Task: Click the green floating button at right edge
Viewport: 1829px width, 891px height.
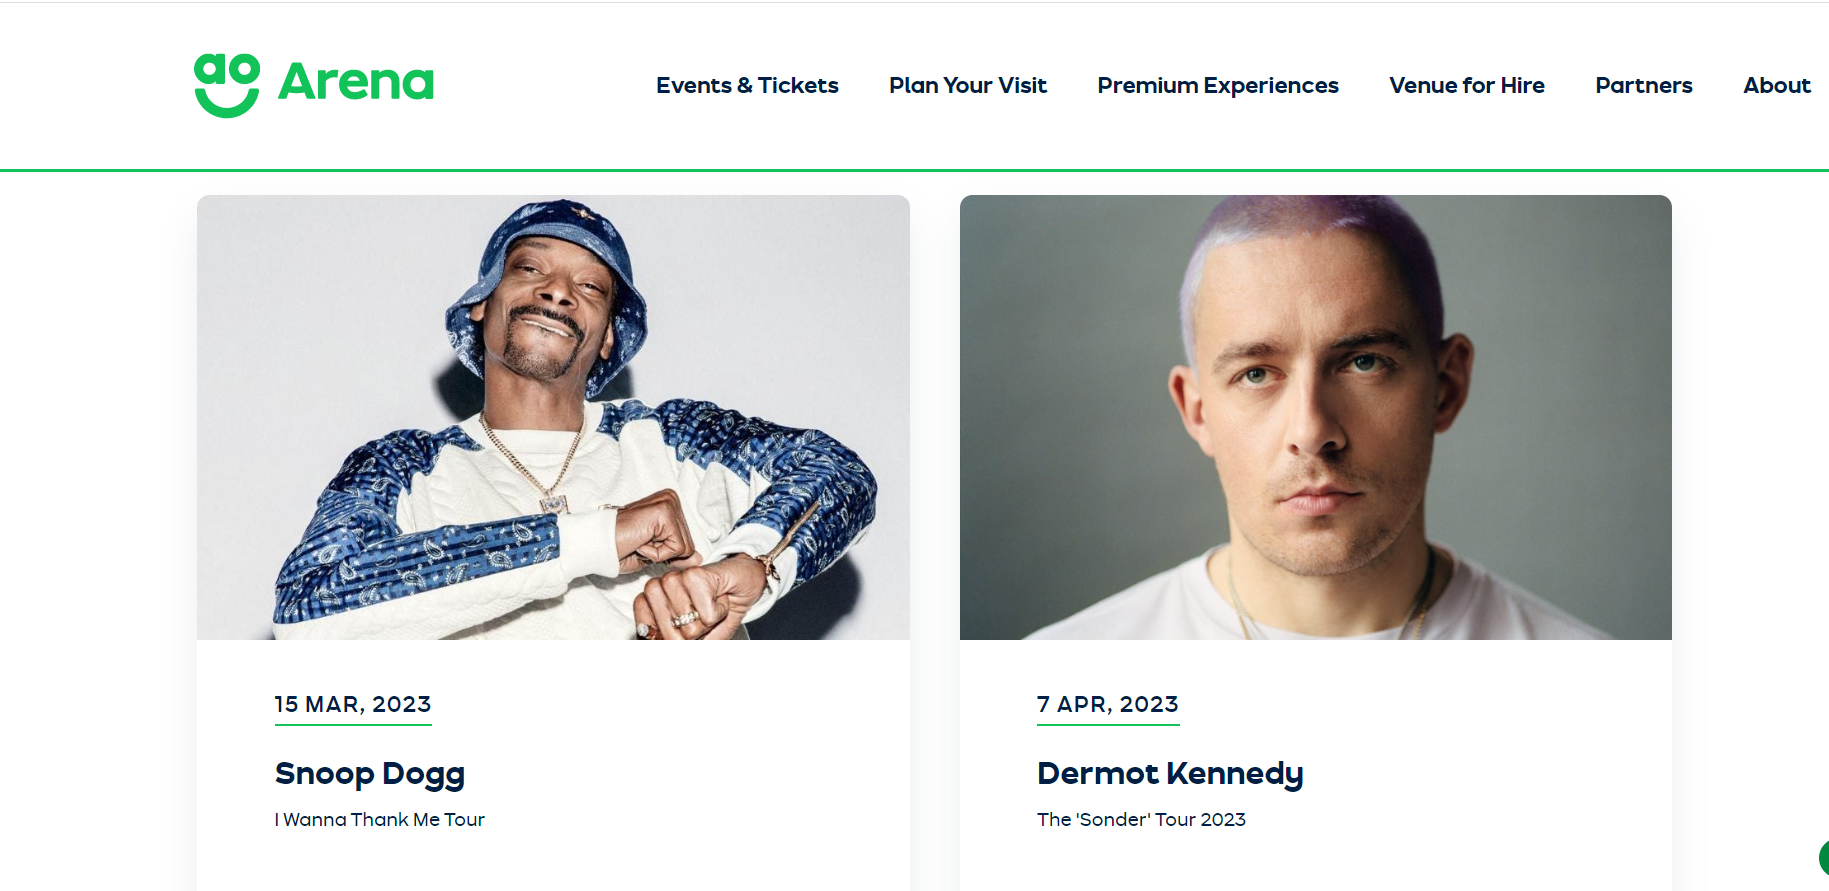Action: pos(1823,858)
